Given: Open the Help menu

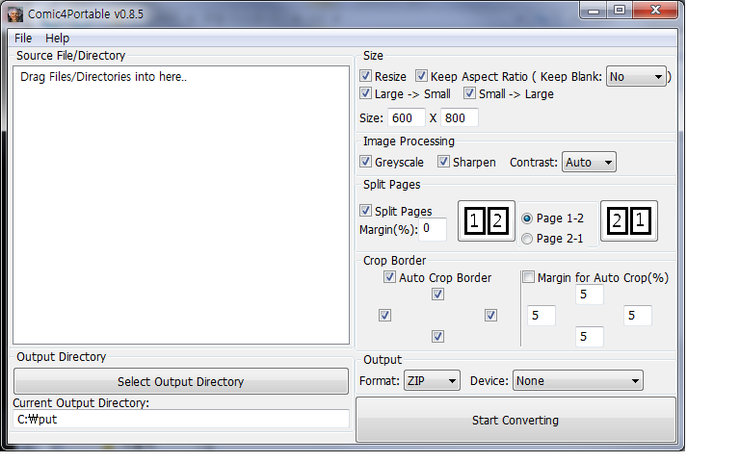Looking at the screenshot, I should tap(57, 38).
